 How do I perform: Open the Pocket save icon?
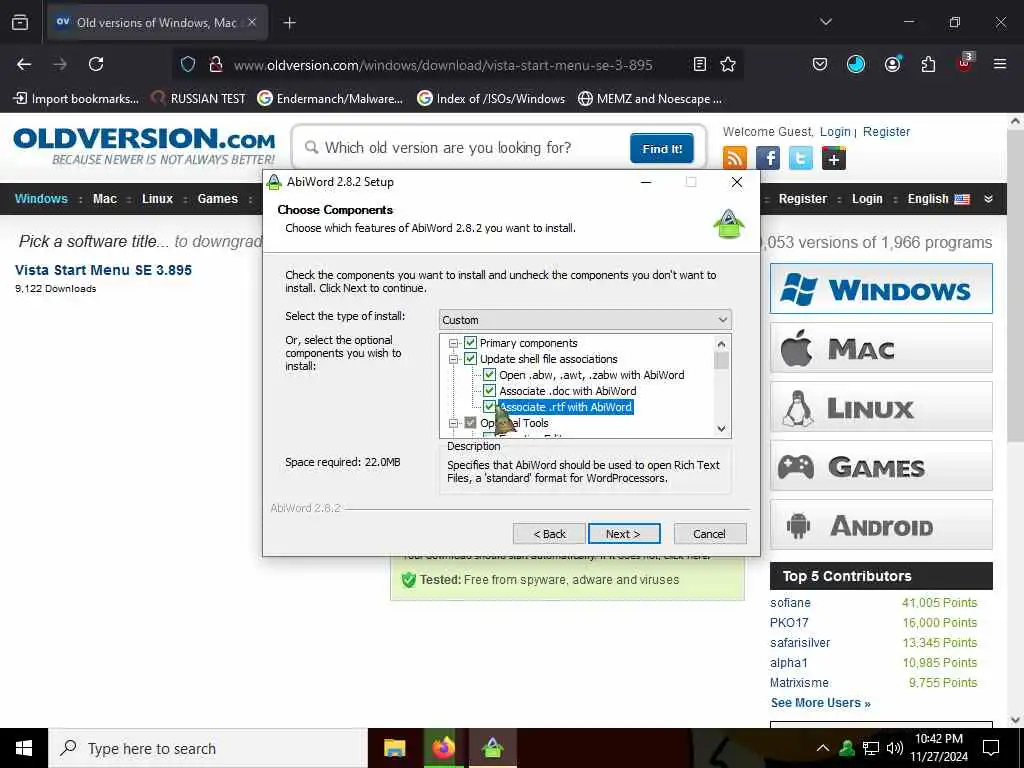pos(820,64)
